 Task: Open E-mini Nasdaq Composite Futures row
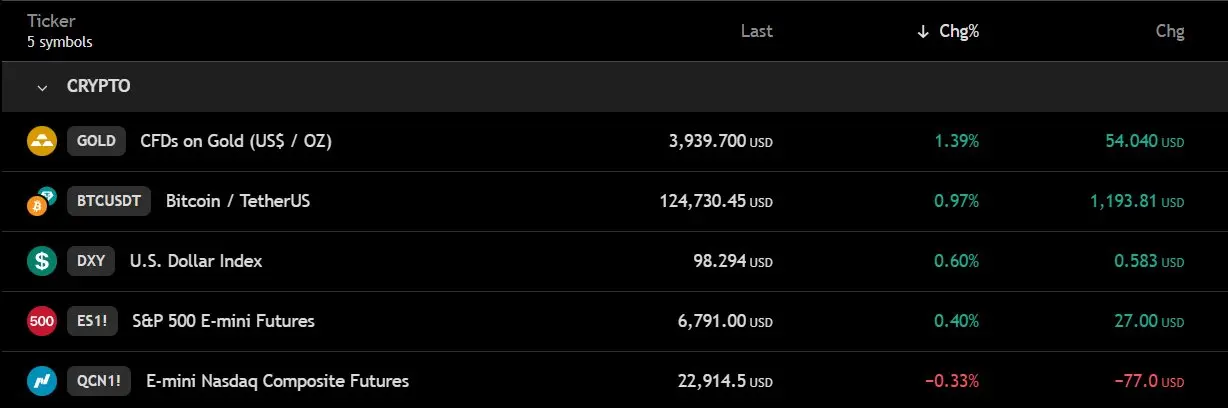[614, 381]
